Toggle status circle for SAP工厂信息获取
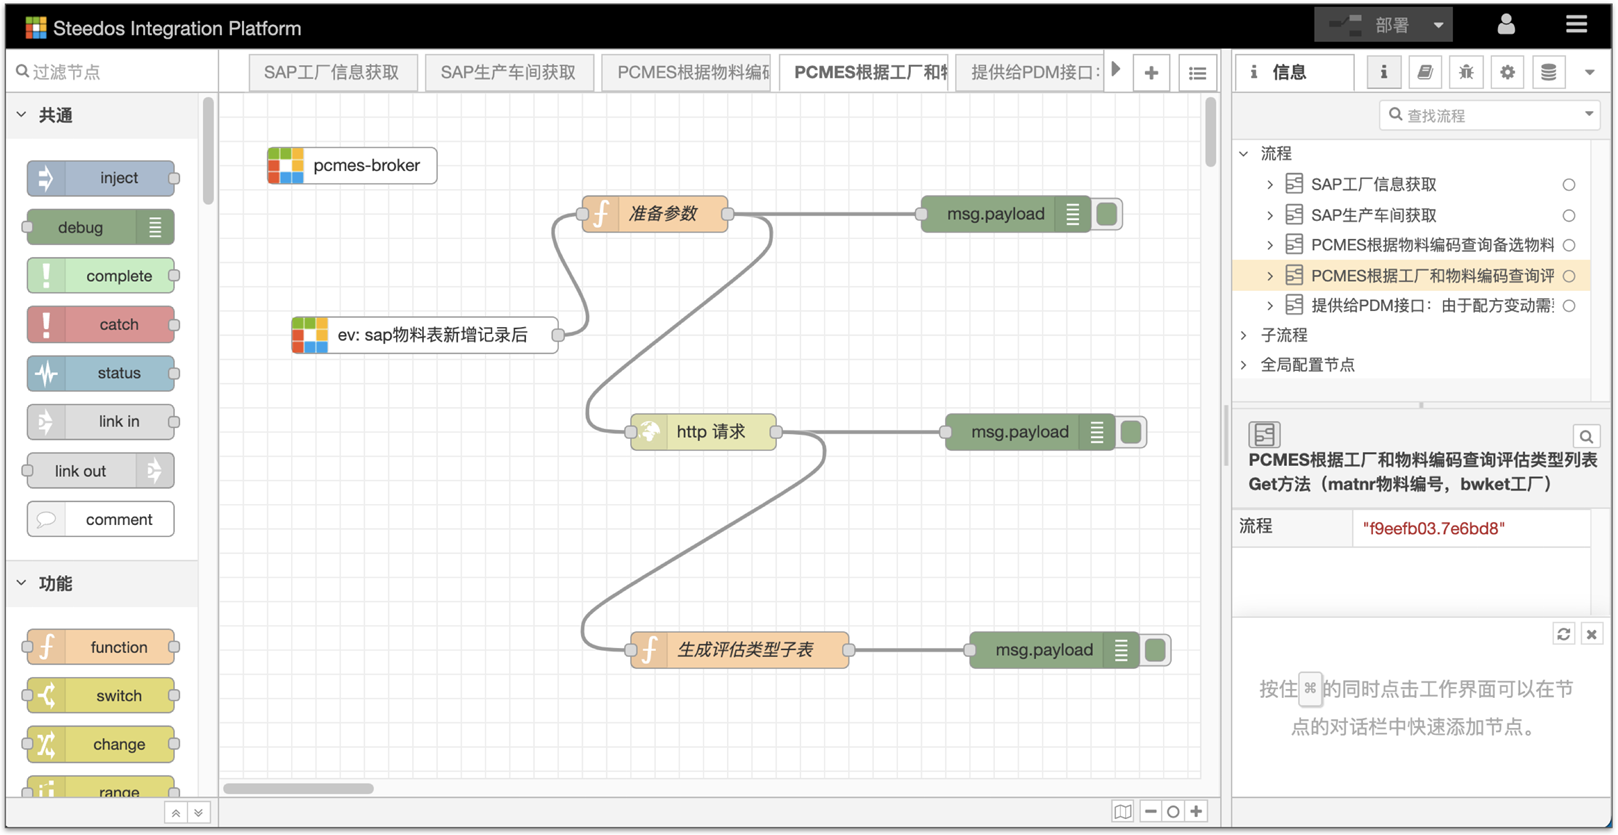The image size is (1618, 835). point(1569,185)
